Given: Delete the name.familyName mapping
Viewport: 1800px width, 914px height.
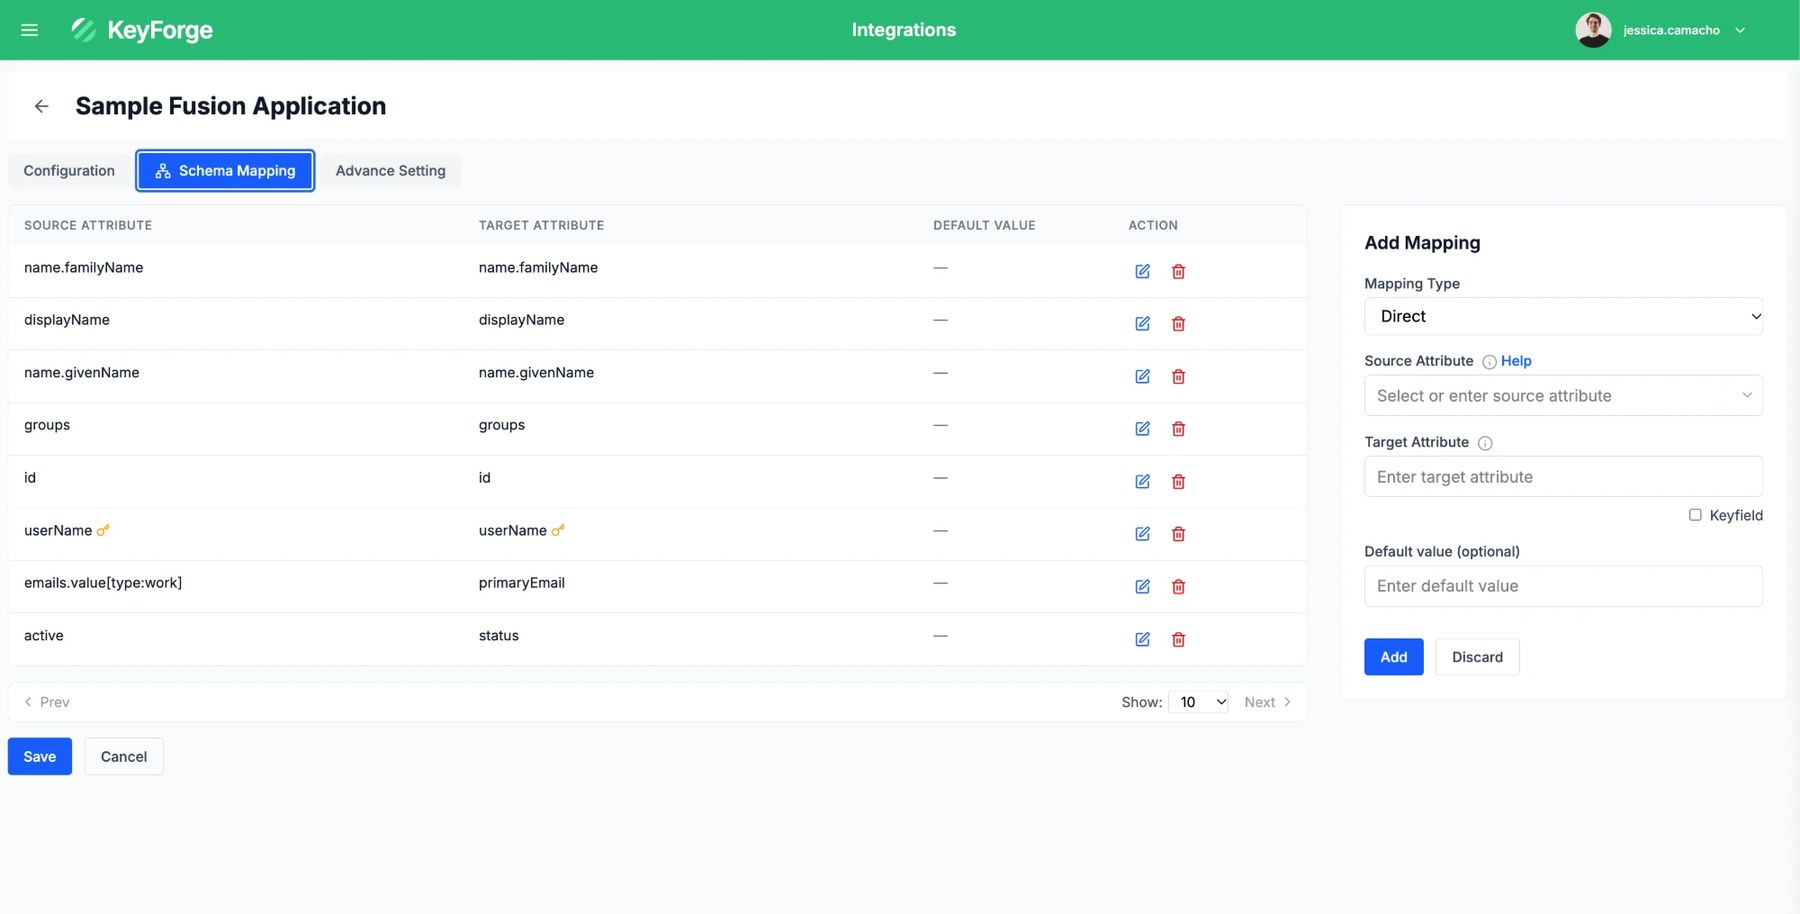Looking at the screenshot, I should (1178, 271).
